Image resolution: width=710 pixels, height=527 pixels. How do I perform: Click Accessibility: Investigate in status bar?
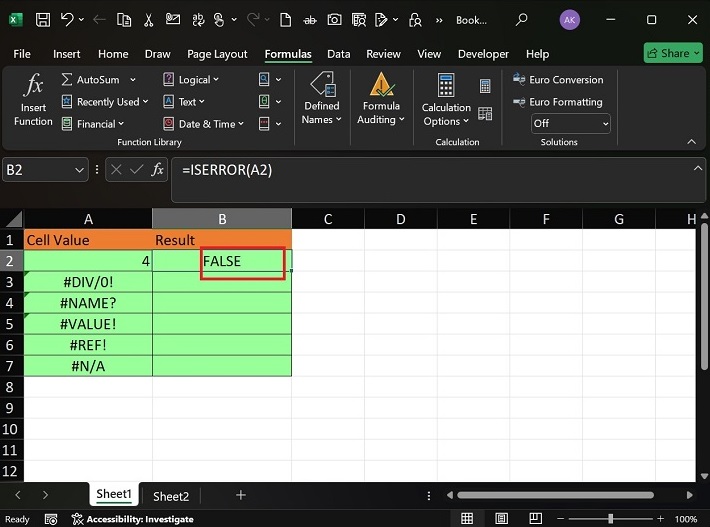click(132, 519)
